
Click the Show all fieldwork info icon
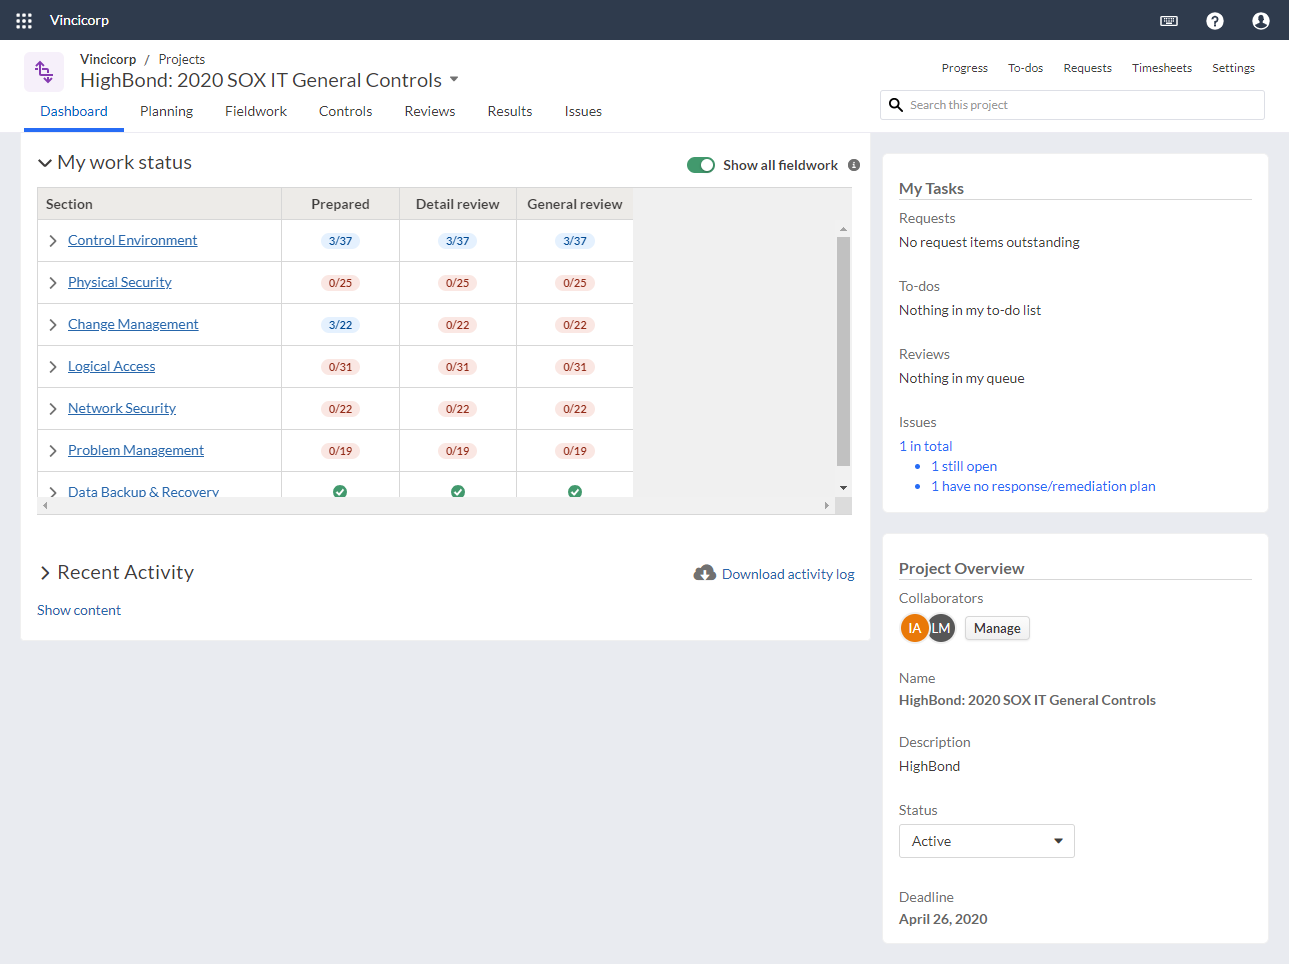854,165
